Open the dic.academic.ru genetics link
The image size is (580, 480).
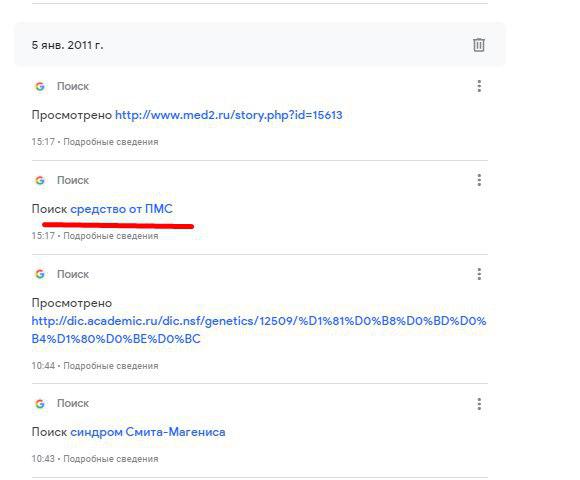click(x=259, y=329)
